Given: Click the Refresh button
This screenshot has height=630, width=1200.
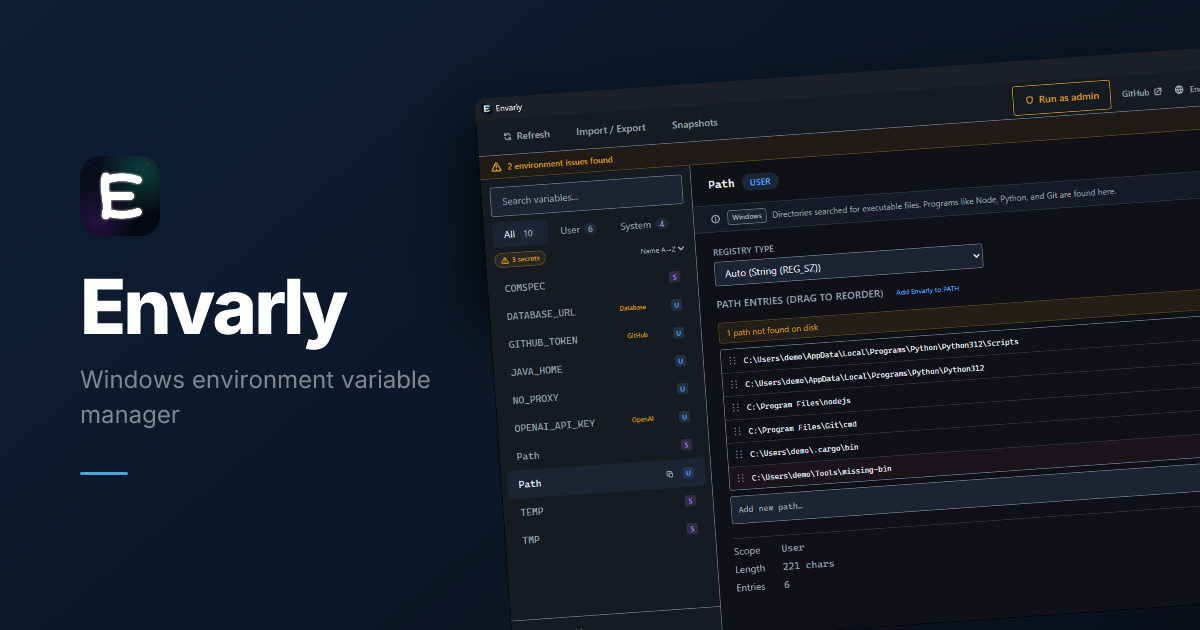Looking at the screenshot, I should [526, 135].
